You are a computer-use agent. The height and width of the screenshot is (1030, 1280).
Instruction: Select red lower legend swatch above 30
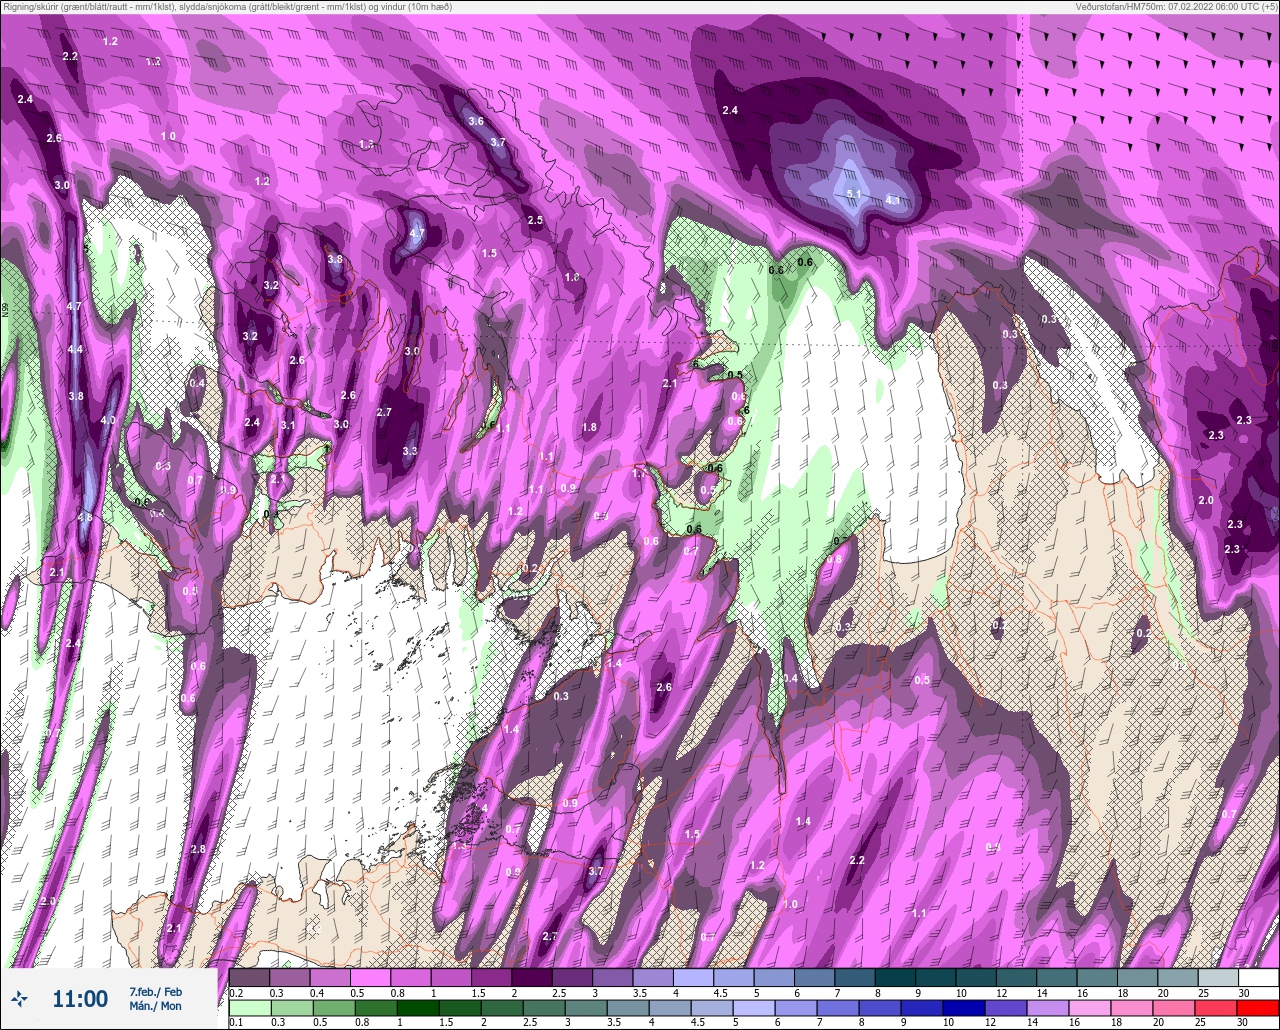coord(1258,1007)
